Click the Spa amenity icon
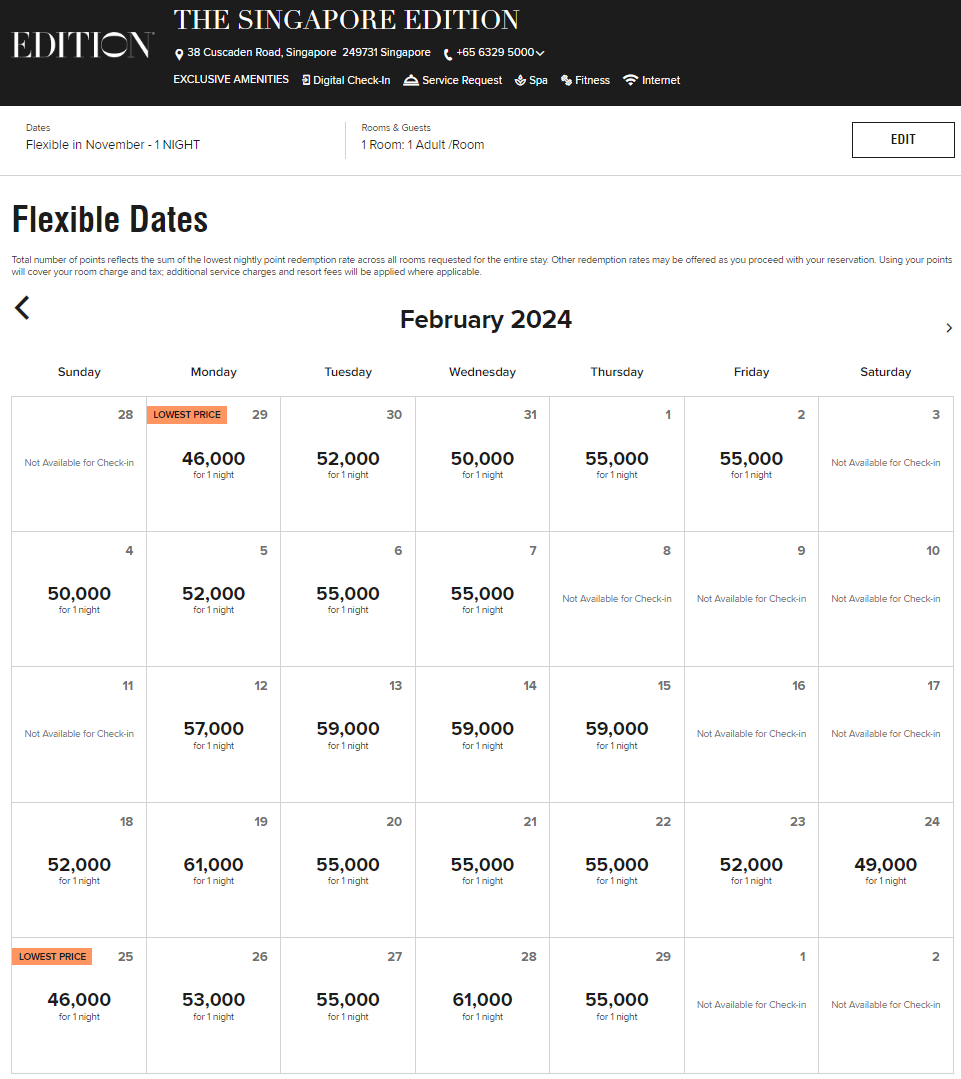 (x=520, y=80)
